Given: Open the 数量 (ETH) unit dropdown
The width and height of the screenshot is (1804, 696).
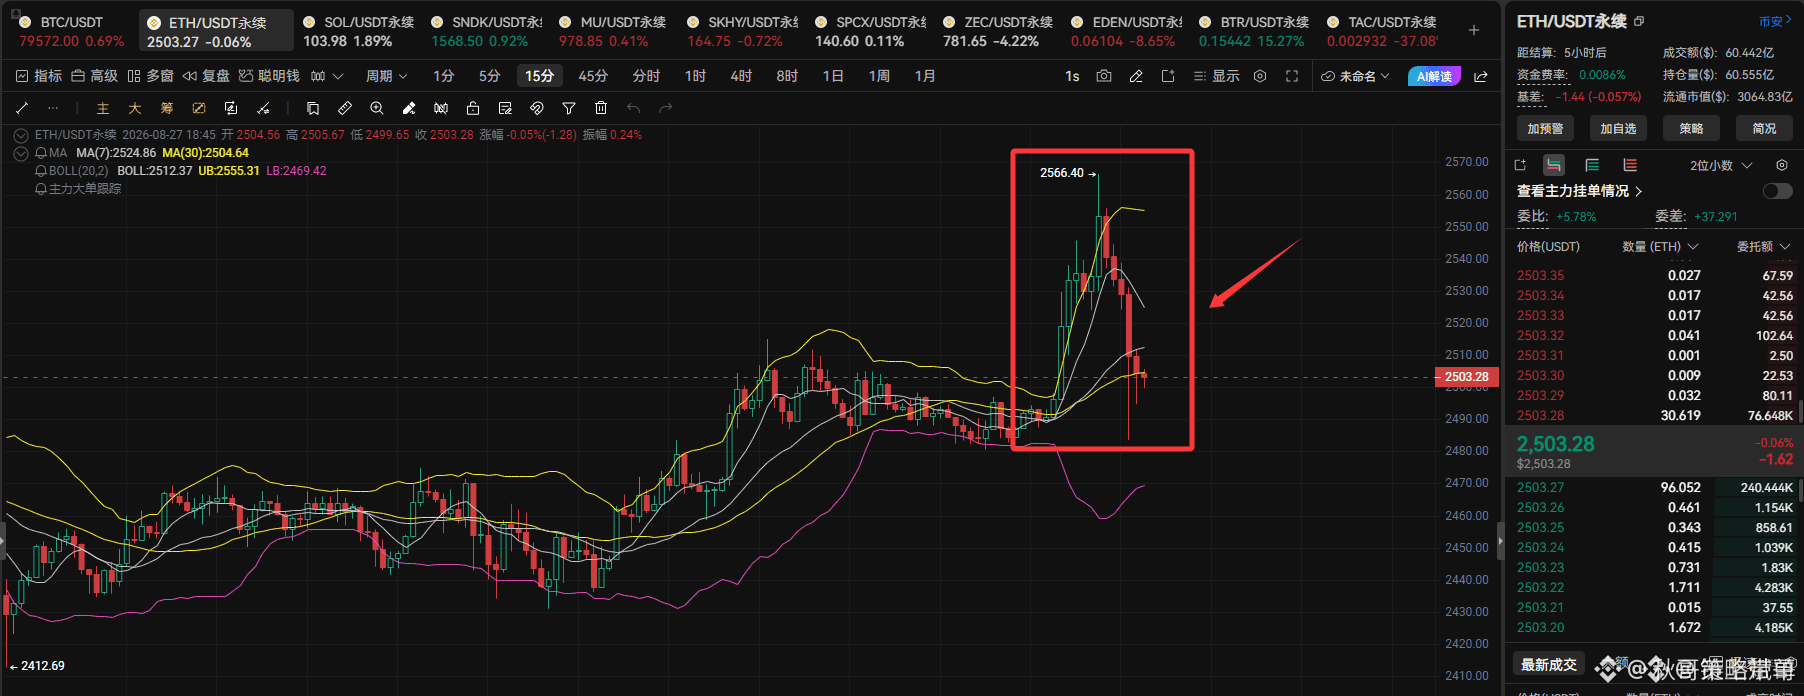Looking at the screenshot, I should tap(1660, 246).
